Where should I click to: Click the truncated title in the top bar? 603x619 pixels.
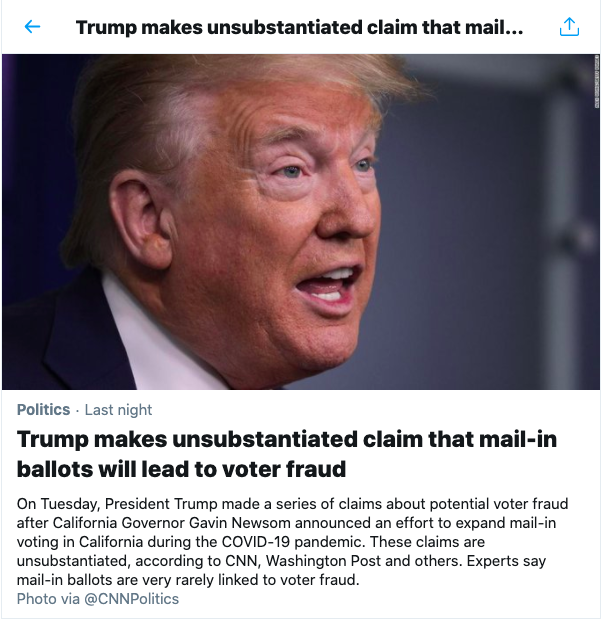click(x=299, y=27)
